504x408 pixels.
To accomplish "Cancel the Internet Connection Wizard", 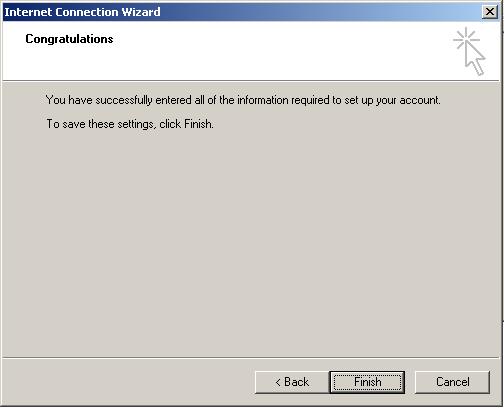I will 452,382.
